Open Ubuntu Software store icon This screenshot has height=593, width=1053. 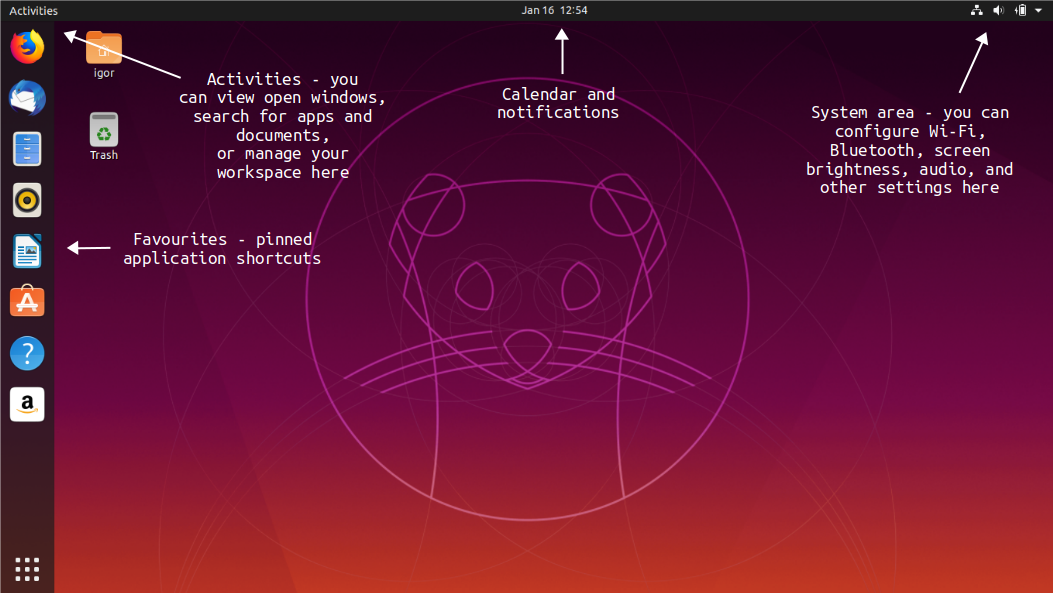click(x=27, y=302)
